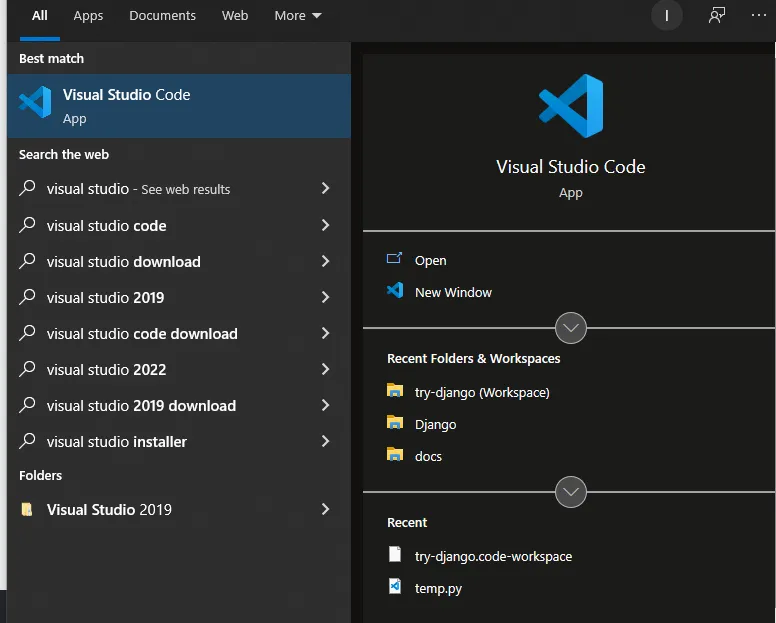The width and height of the screenshot is (776, 623).
Task: Open the More dropdown filter
Action: coord(298,16)
